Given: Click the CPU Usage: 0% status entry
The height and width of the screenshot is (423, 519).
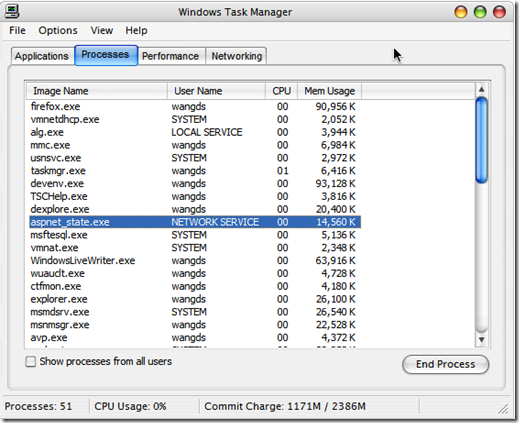Looking at the screenshot, I should pos(130,406).
